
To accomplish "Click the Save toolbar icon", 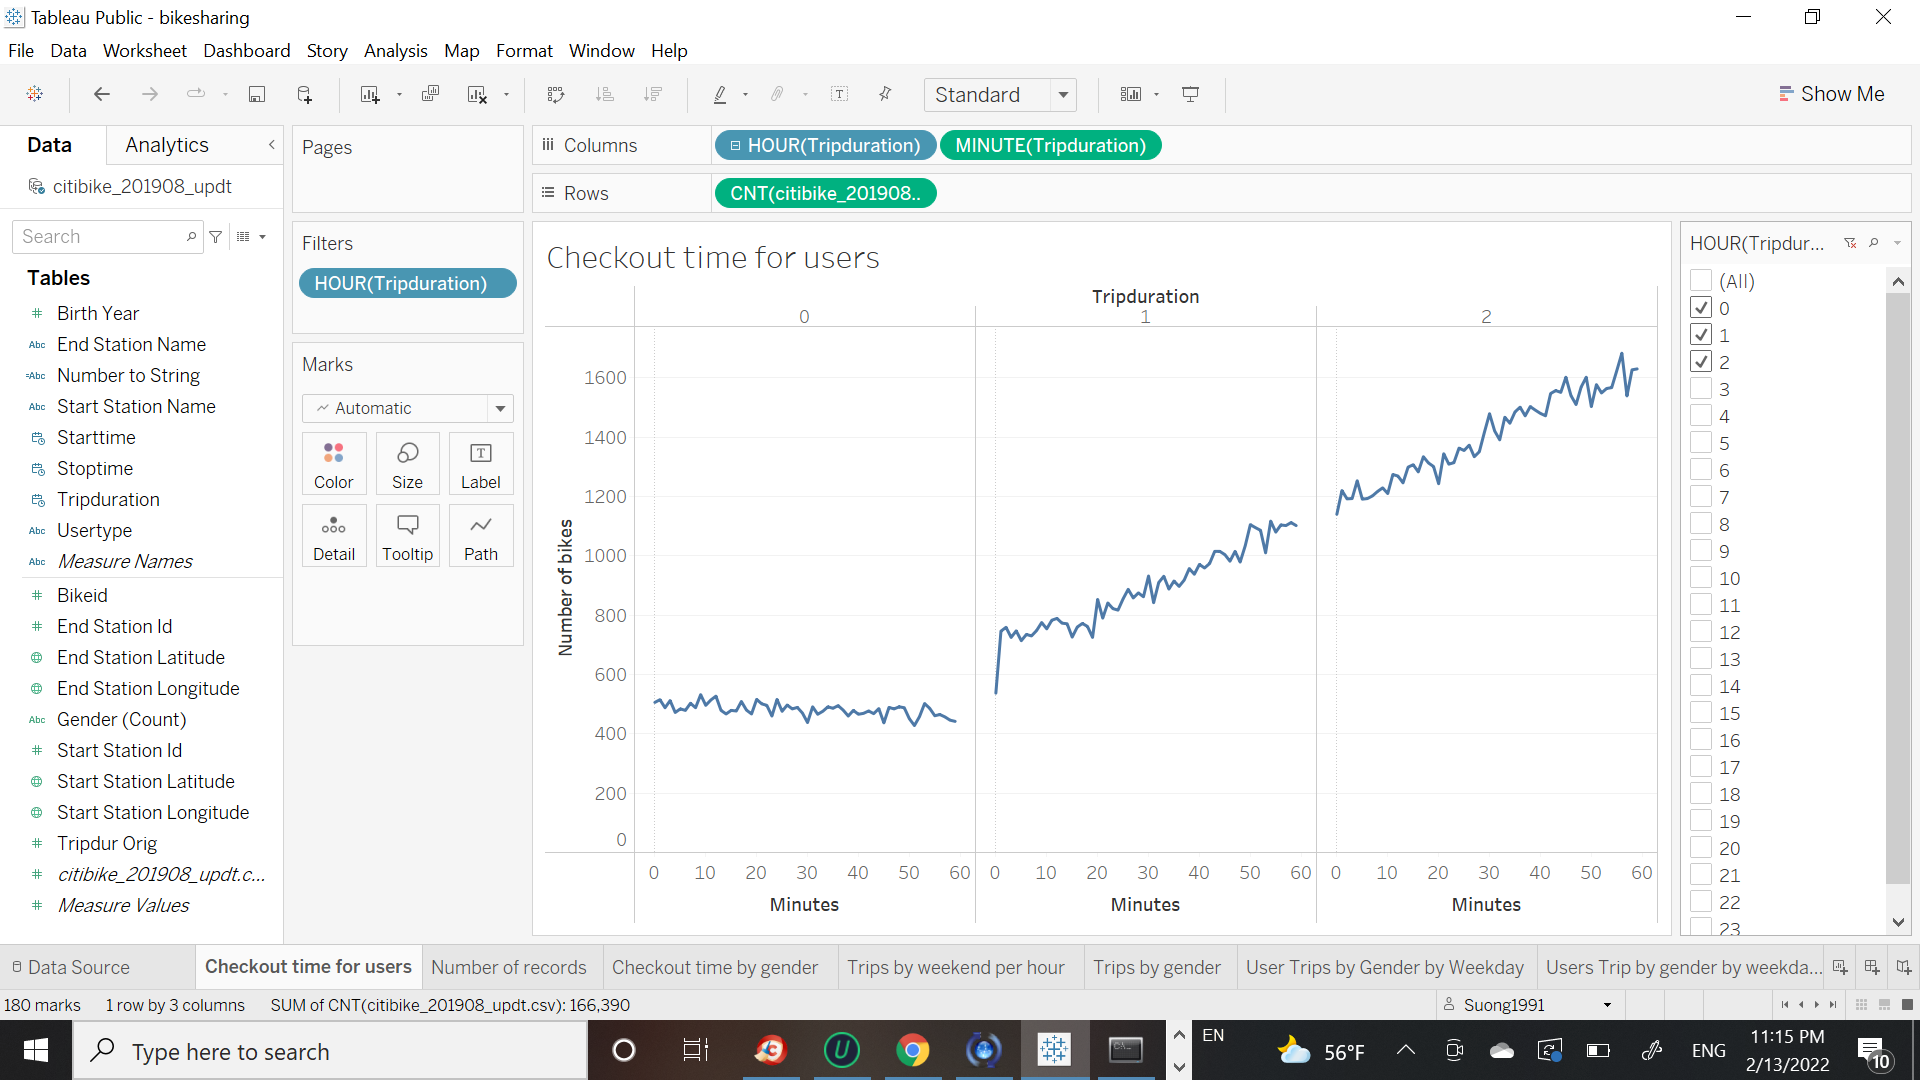I will pos(257,94).
